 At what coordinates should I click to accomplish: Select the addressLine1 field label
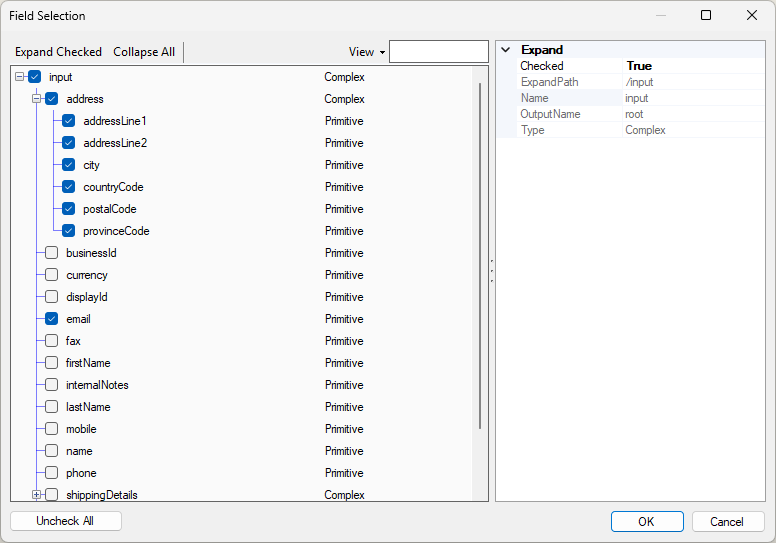pyautogui.click(x=115, y=121)
